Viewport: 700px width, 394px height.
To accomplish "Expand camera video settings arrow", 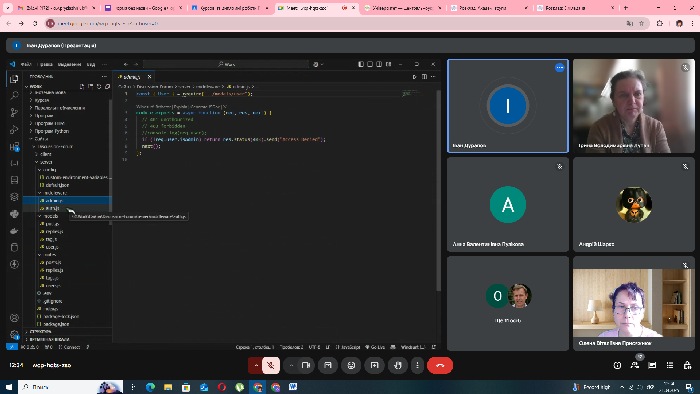I will [291, 365].
